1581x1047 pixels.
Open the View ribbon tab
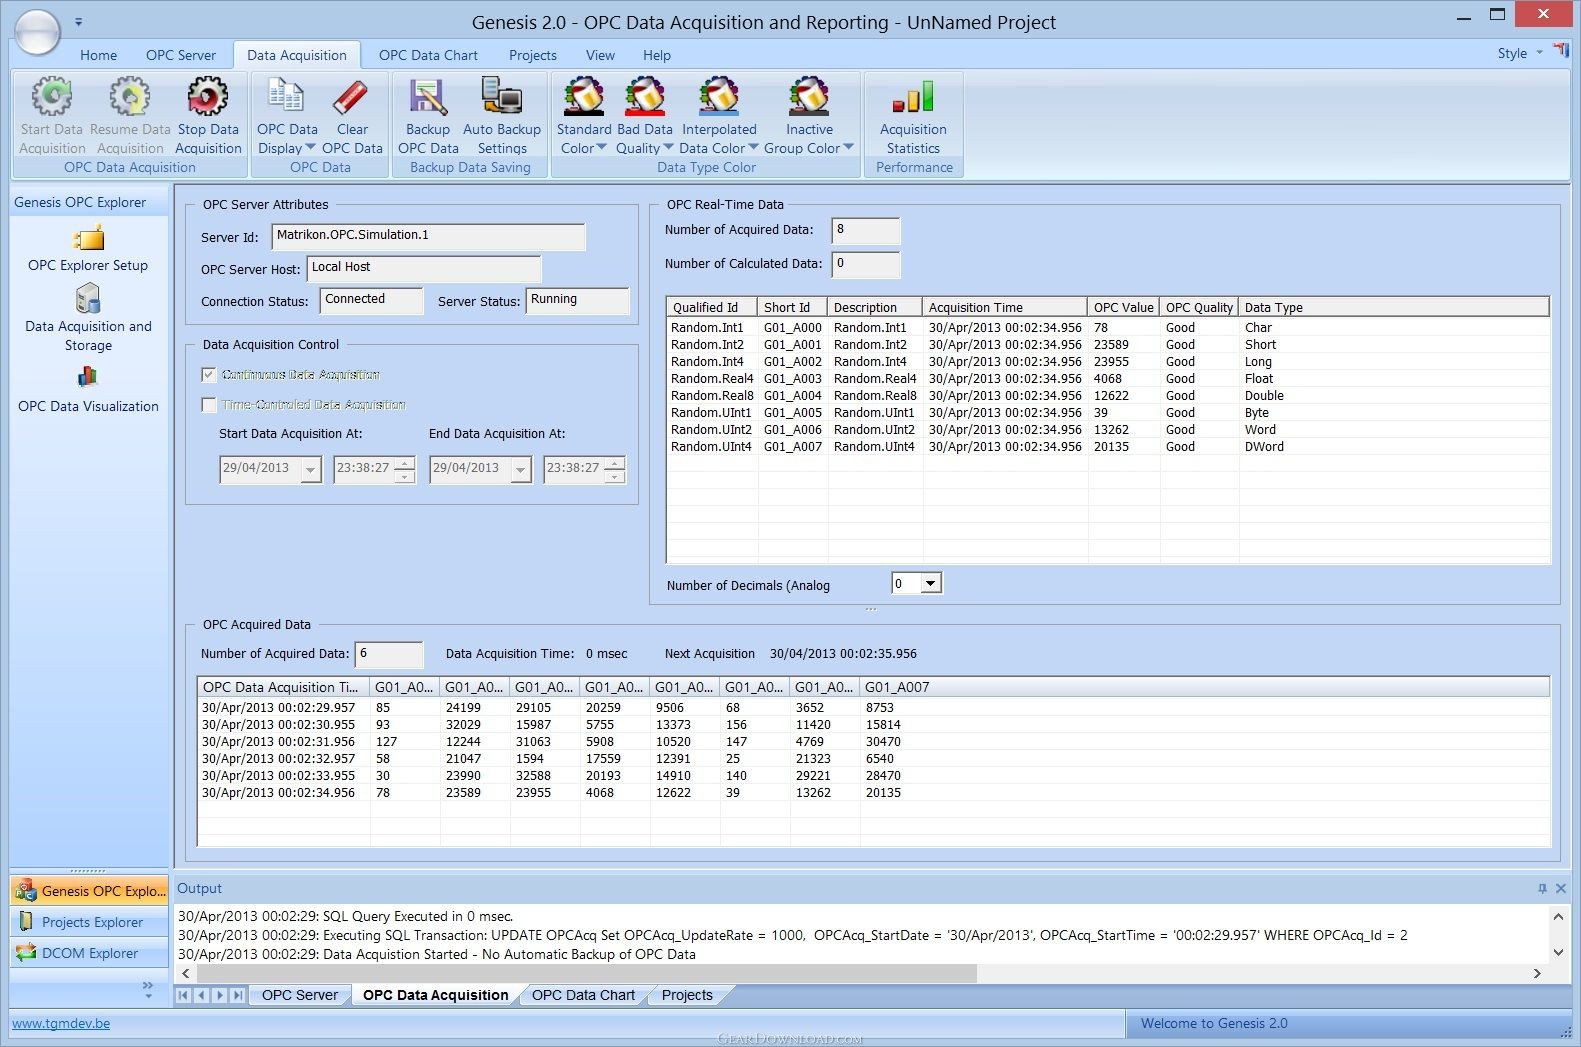coord(600,55)
